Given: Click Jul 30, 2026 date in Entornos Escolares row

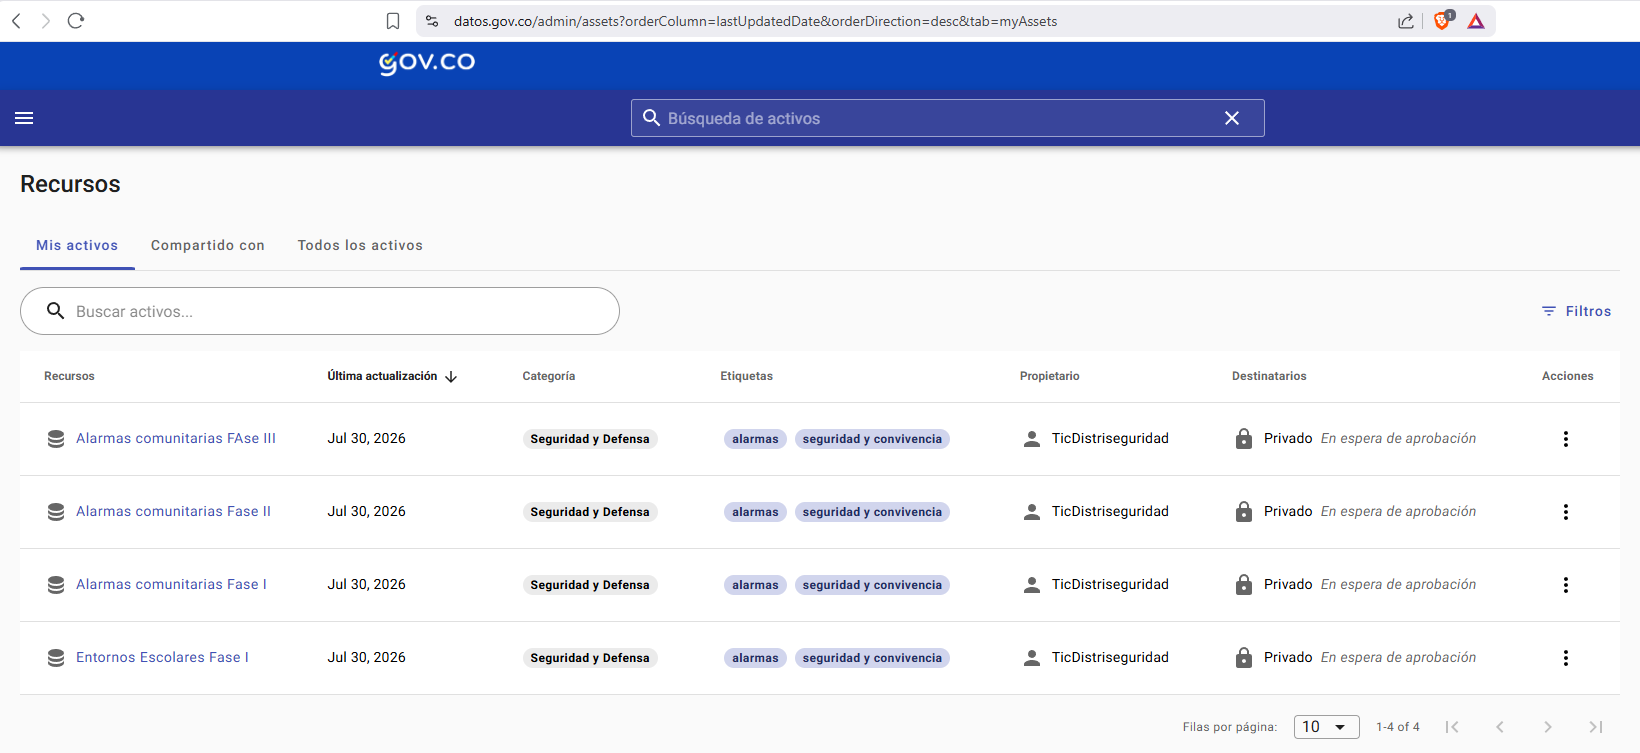Looking at the screenshot, I should tap(366, 657).
